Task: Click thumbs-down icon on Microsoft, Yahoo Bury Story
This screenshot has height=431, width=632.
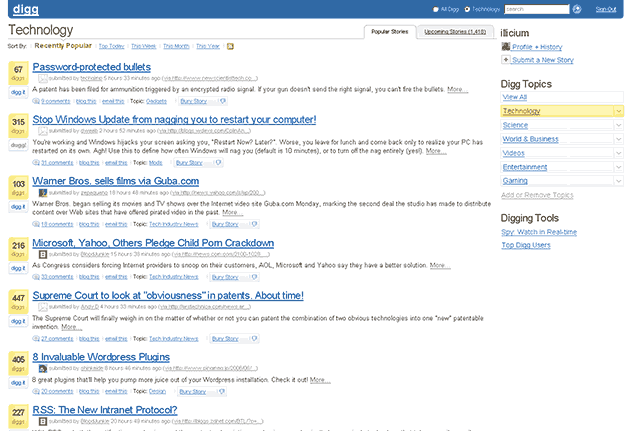Action: click(254, 277)
